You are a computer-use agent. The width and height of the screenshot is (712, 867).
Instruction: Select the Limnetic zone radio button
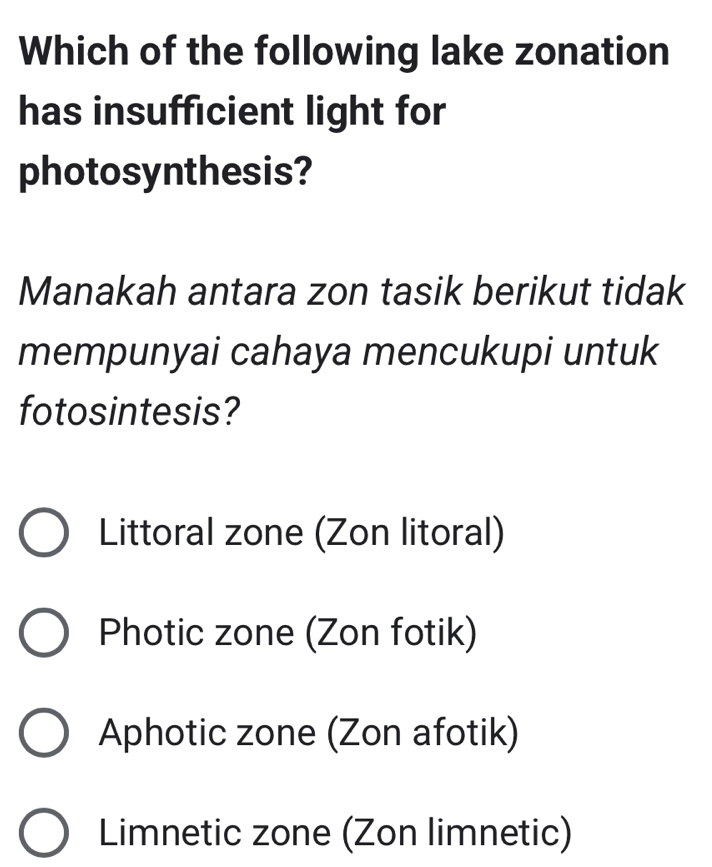pos(44,831)
